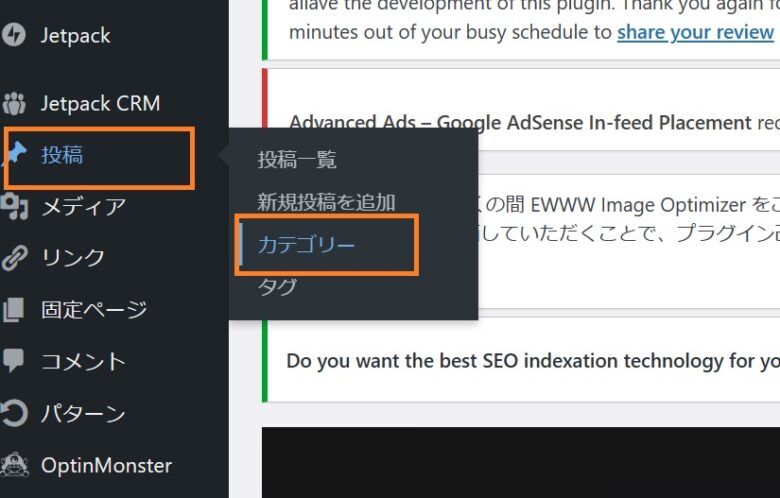
Task: Select the コメント menu label
Action: click(x=83, y=361)
